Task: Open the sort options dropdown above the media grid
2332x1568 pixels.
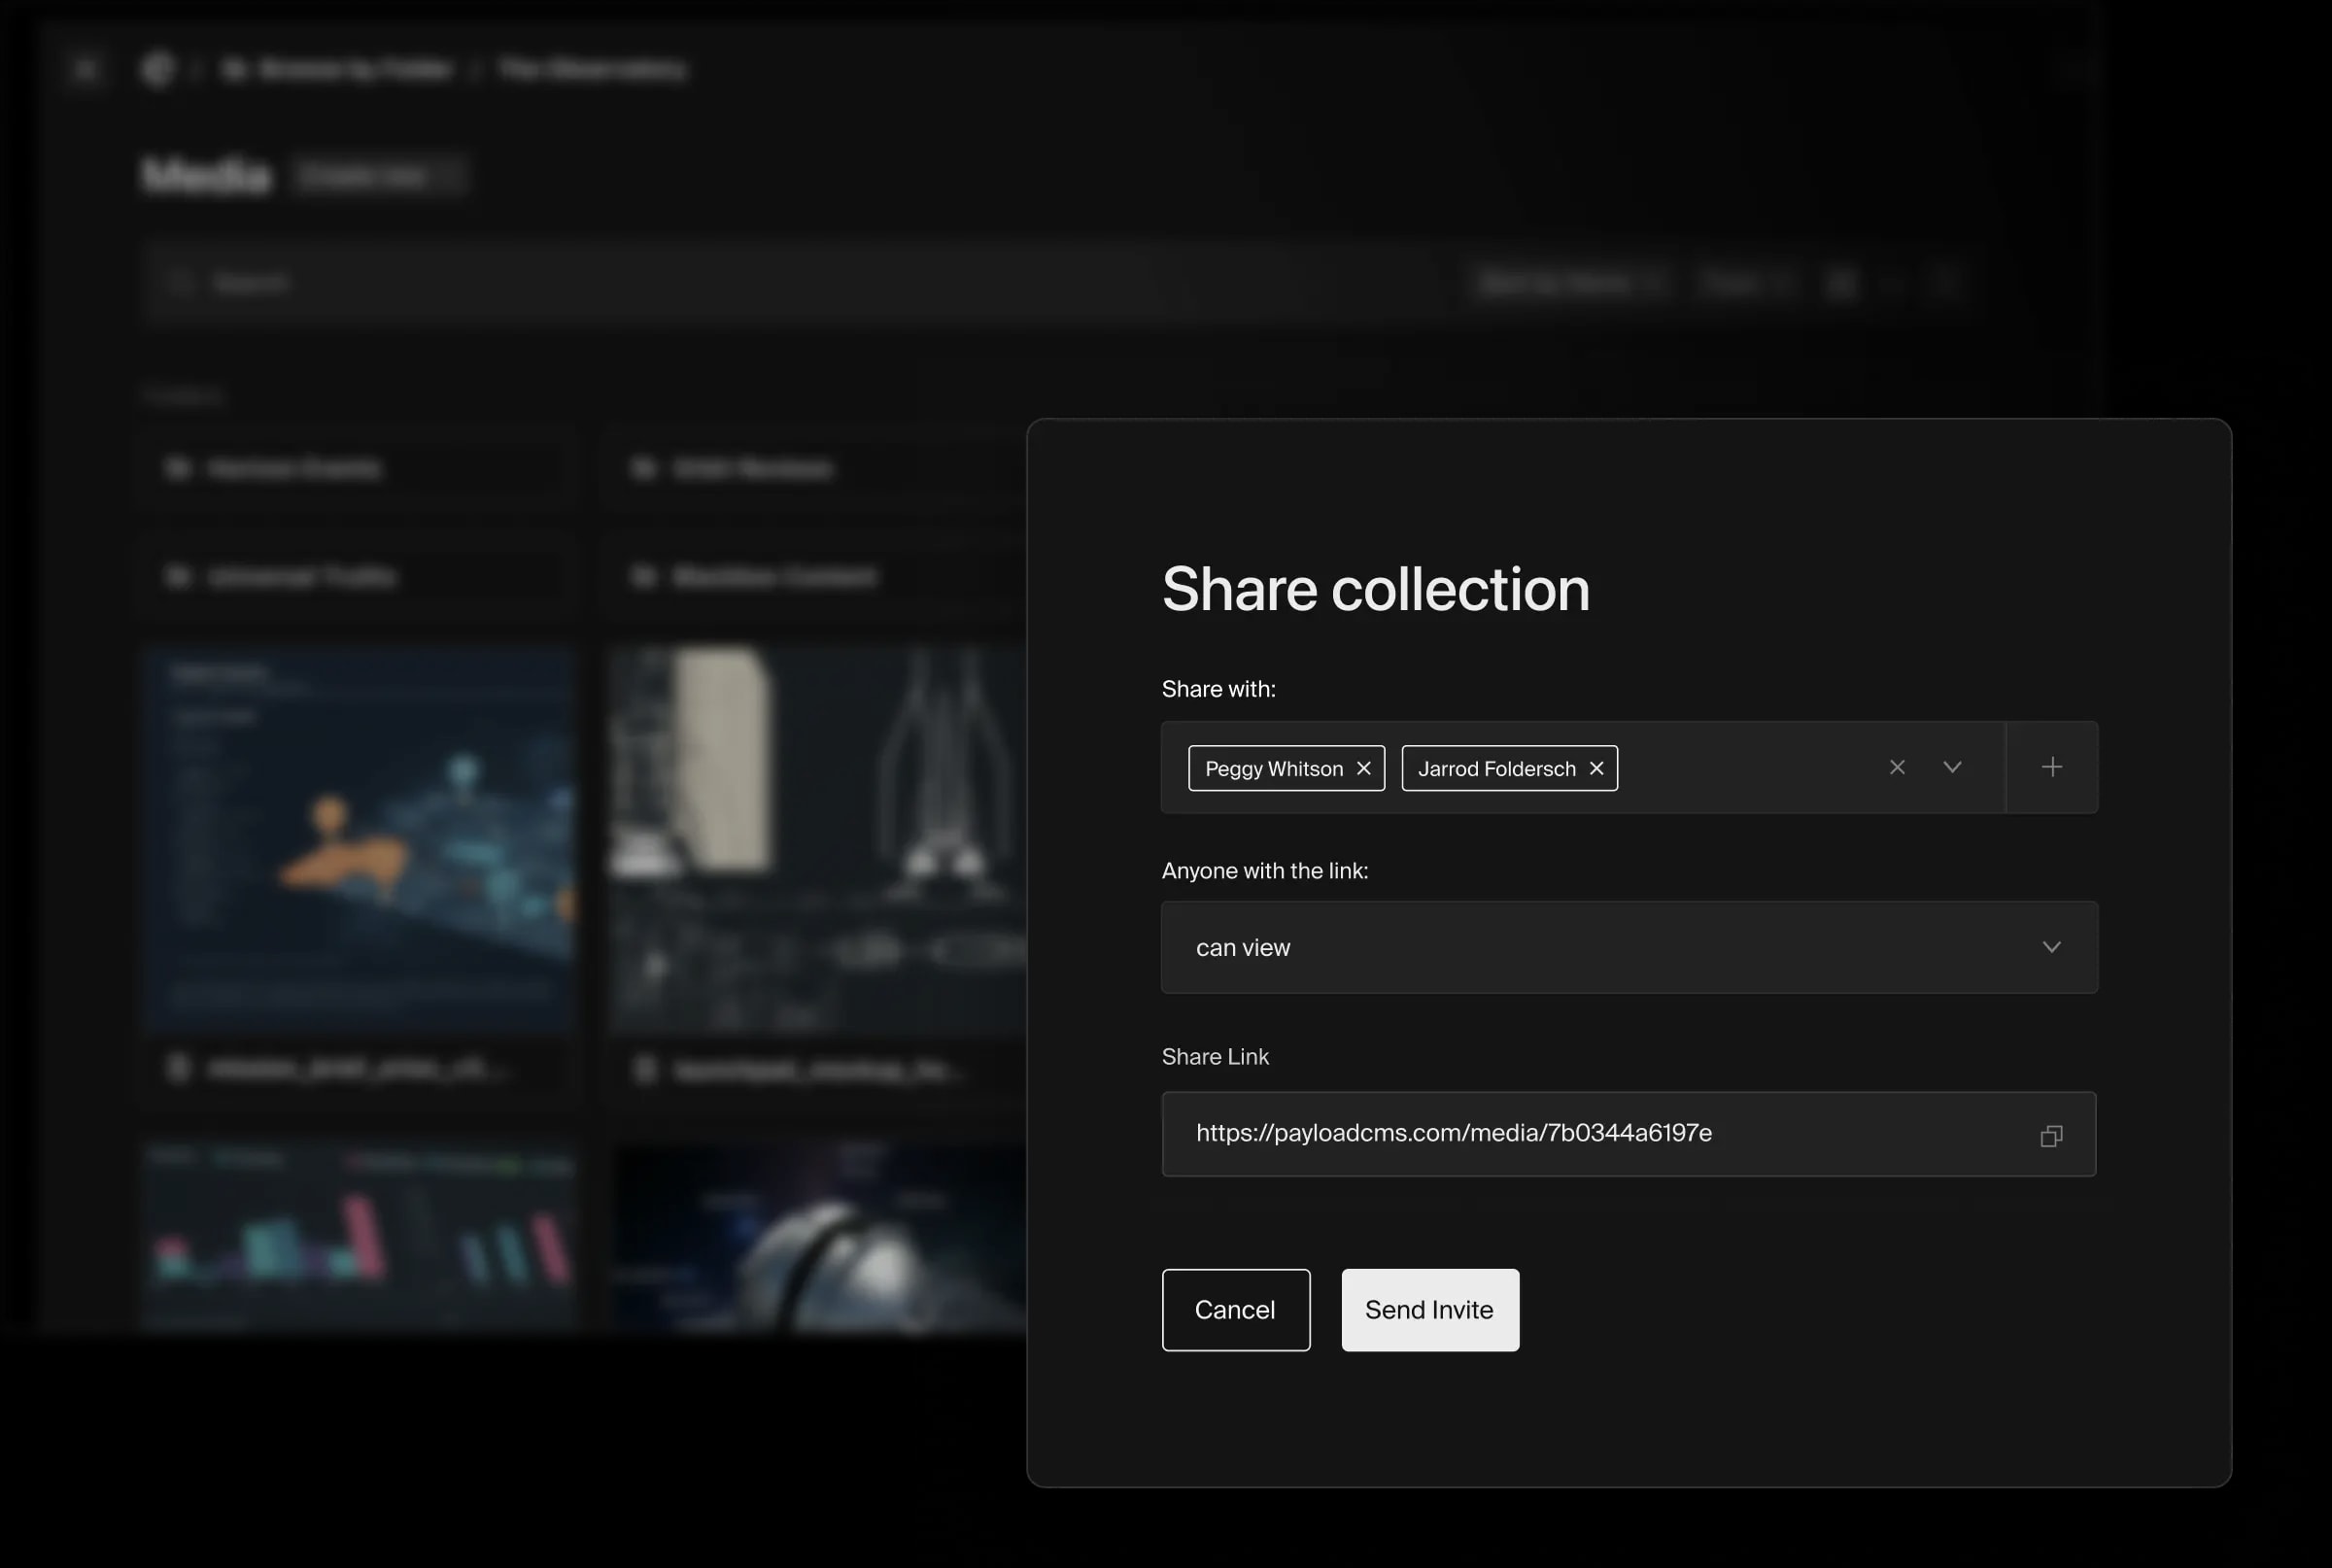Action: (1568, 282)
